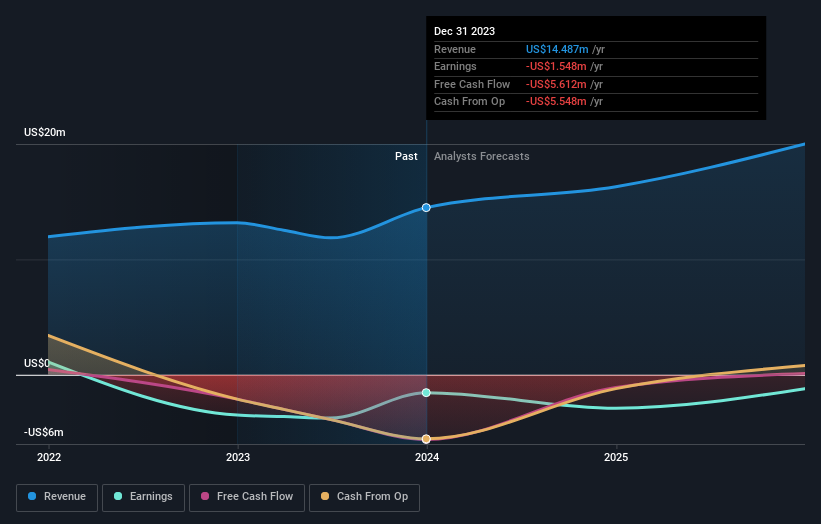Click the US$0 y-axis label
Image resolution: width=821 pixels, height=524 pixels.
tap(37, 363)
